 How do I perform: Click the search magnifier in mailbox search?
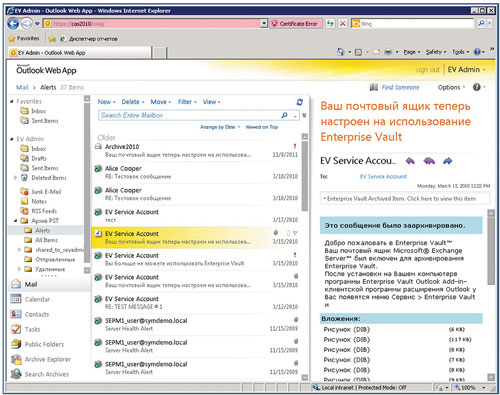point(284,115)
